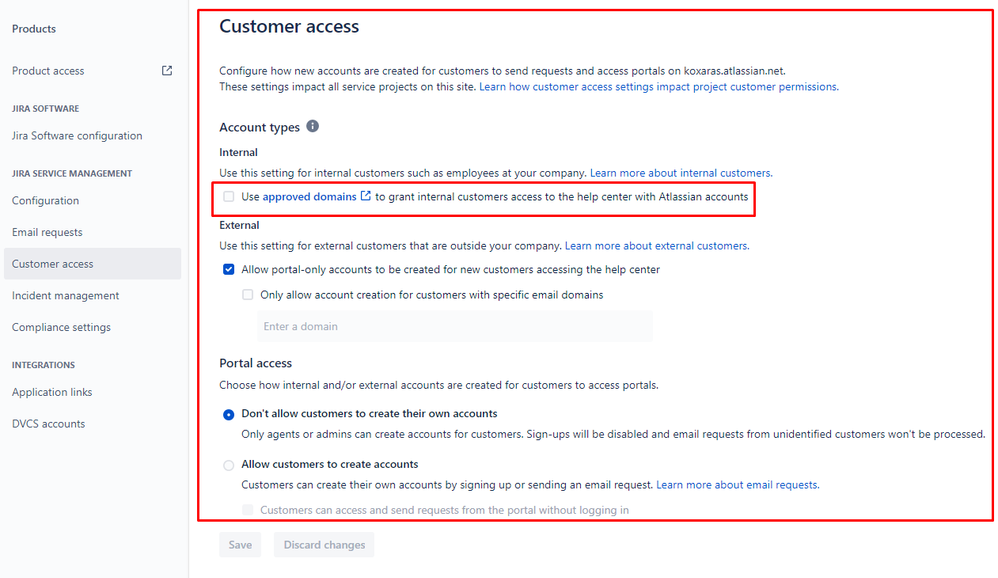Open Learn more about email requests

(737, 484)
